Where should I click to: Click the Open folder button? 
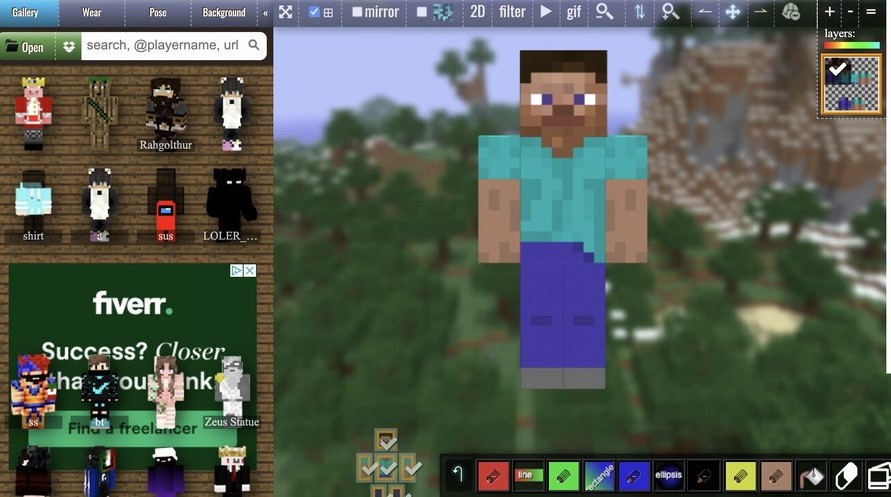26,47
